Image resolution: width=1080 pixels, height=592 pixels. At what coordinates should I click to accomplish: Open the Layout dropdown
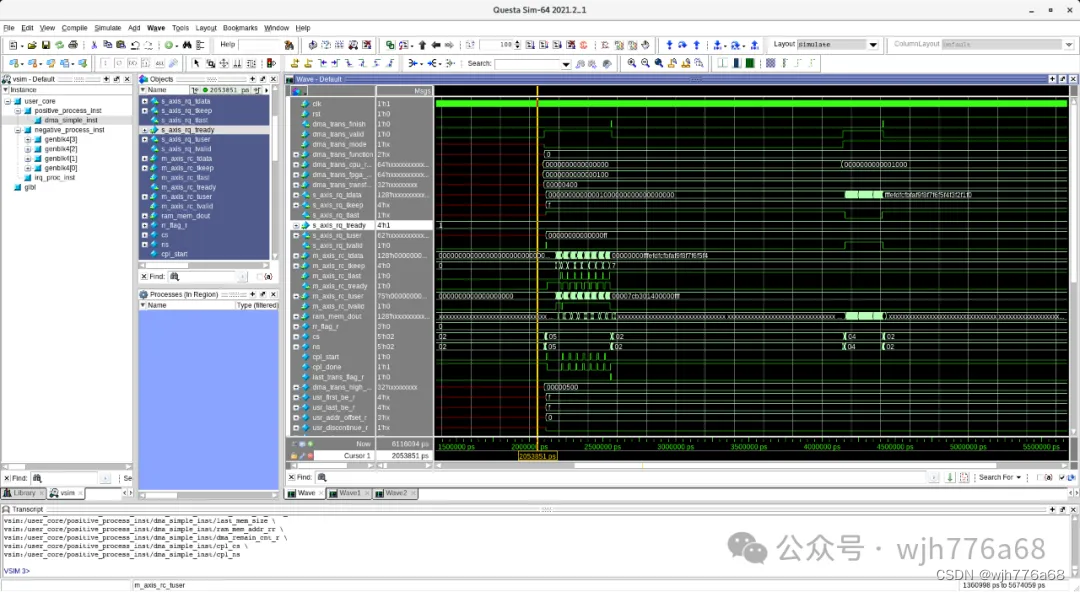click(x=873, y=45)
